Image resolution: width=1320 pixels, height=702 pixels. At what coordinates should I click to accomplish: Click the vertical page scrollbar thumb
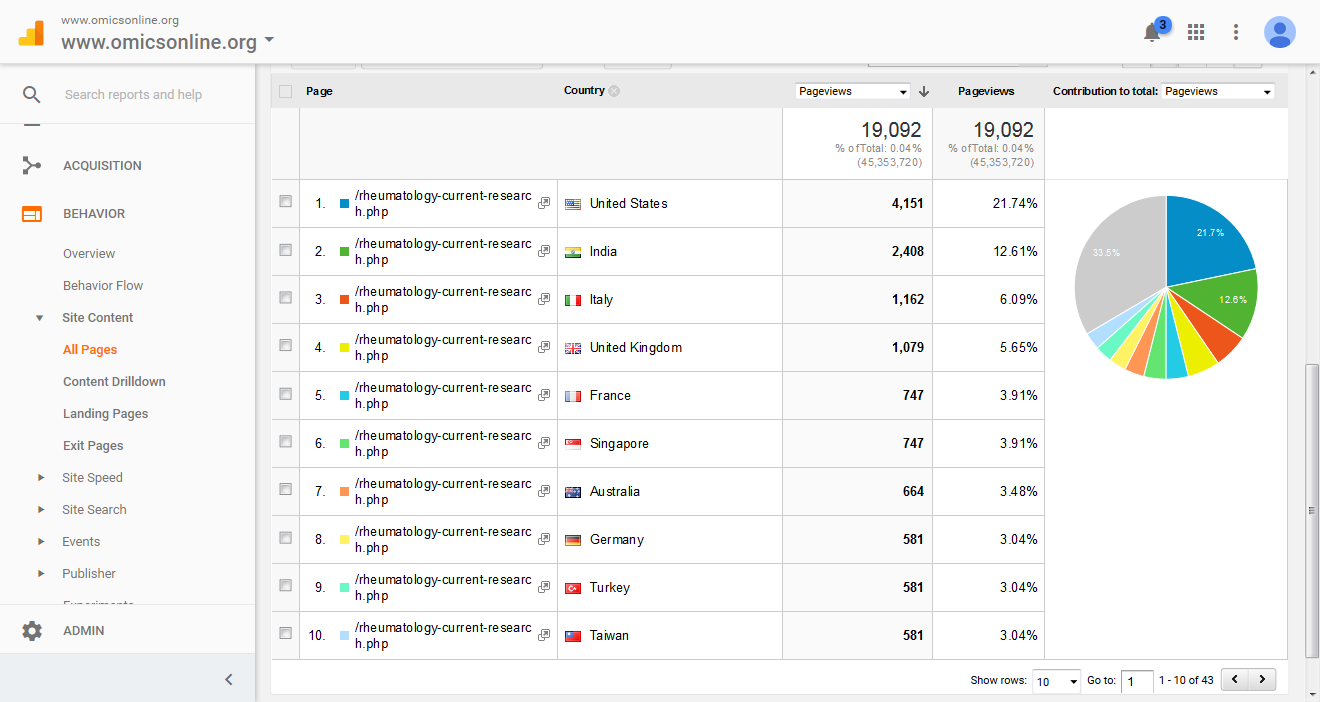click(x=1312, y=510)
